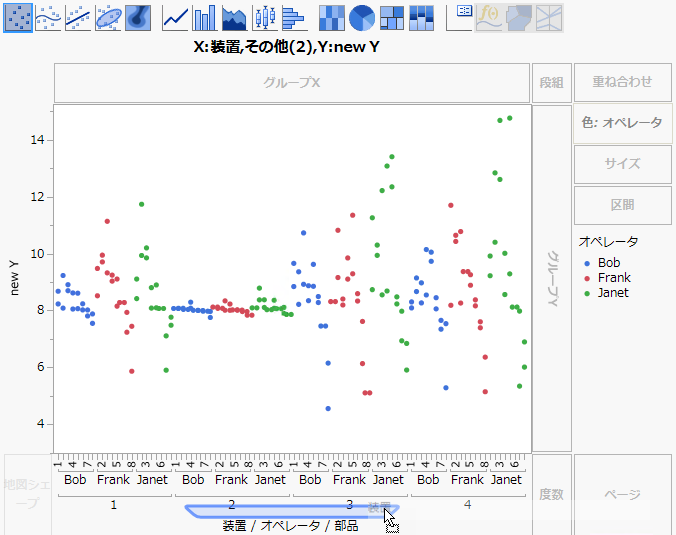
Task: Click the サイズ size drop zone
Action: [622, 164]
